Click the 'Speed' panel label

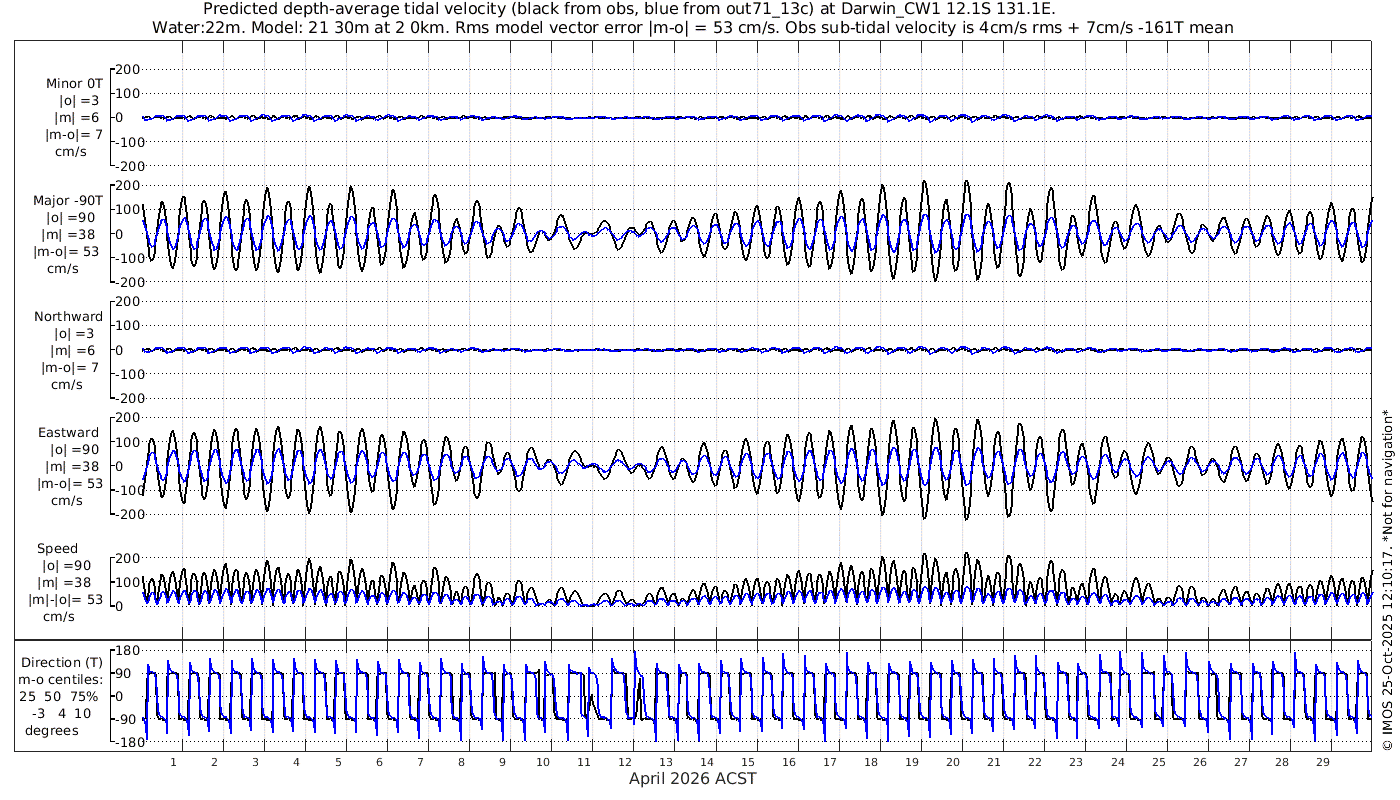[58, 549]
